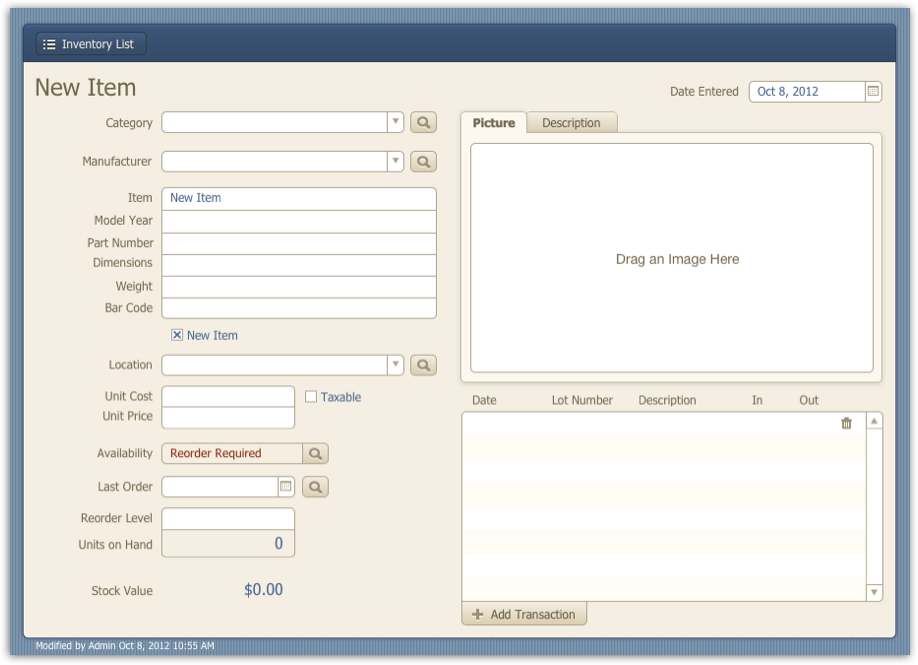Open the Availability lookup icon
This screenshot has height=665, width=918.
(315, 453)
